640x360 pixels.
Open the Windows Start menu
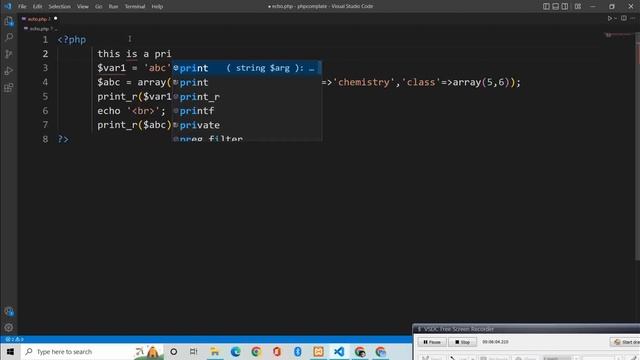click(x=10, y=351)
